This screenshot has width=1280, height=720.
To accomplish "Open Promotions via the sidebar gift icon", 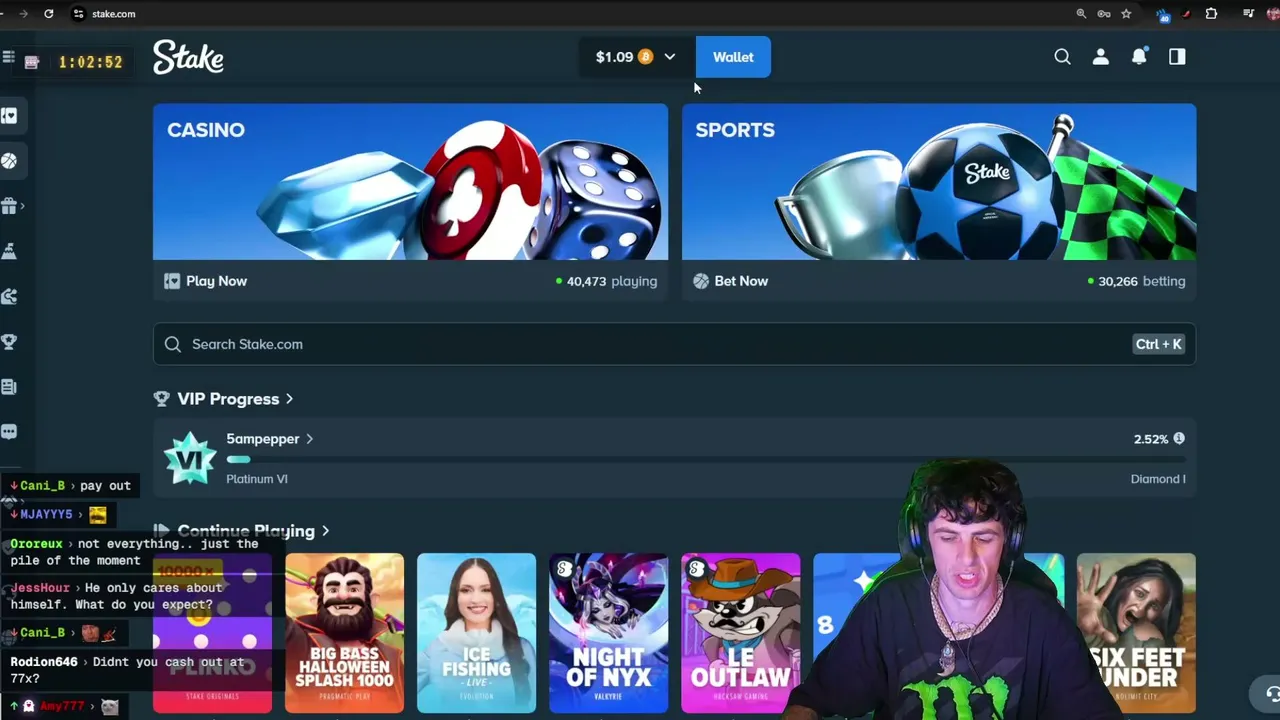I will point(9,206).
